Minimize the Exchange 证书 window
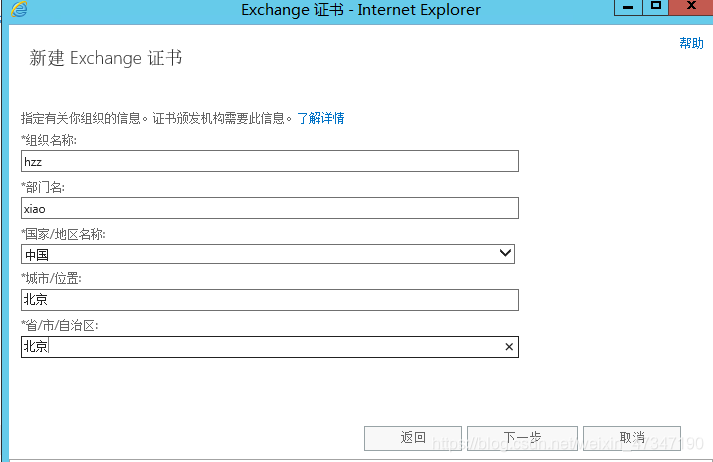713x462 pixels. pyautogui.click(x=628, y=7)
